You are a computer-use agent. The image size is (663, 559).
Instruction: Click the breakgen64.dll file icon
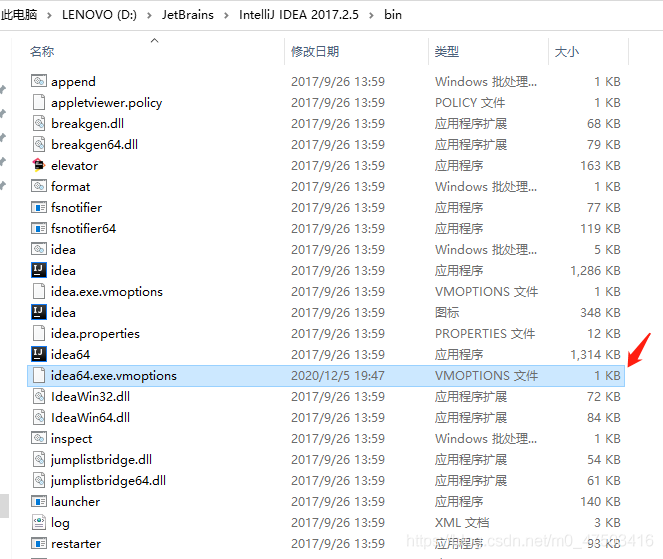(x=39, y=144)
